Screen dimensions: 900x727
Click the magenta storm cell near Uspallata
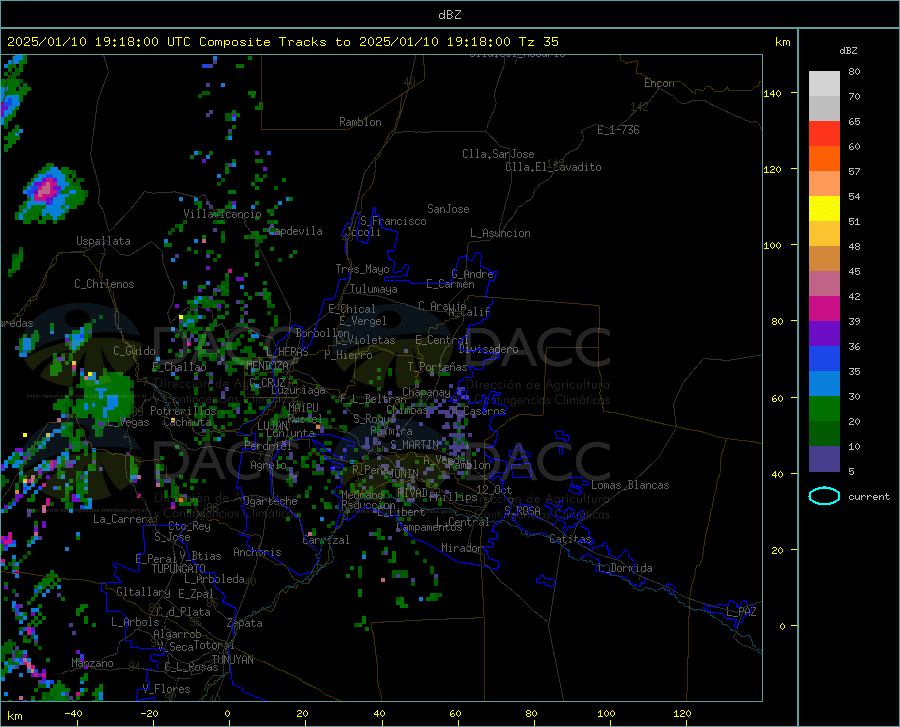tap(47, 189)
